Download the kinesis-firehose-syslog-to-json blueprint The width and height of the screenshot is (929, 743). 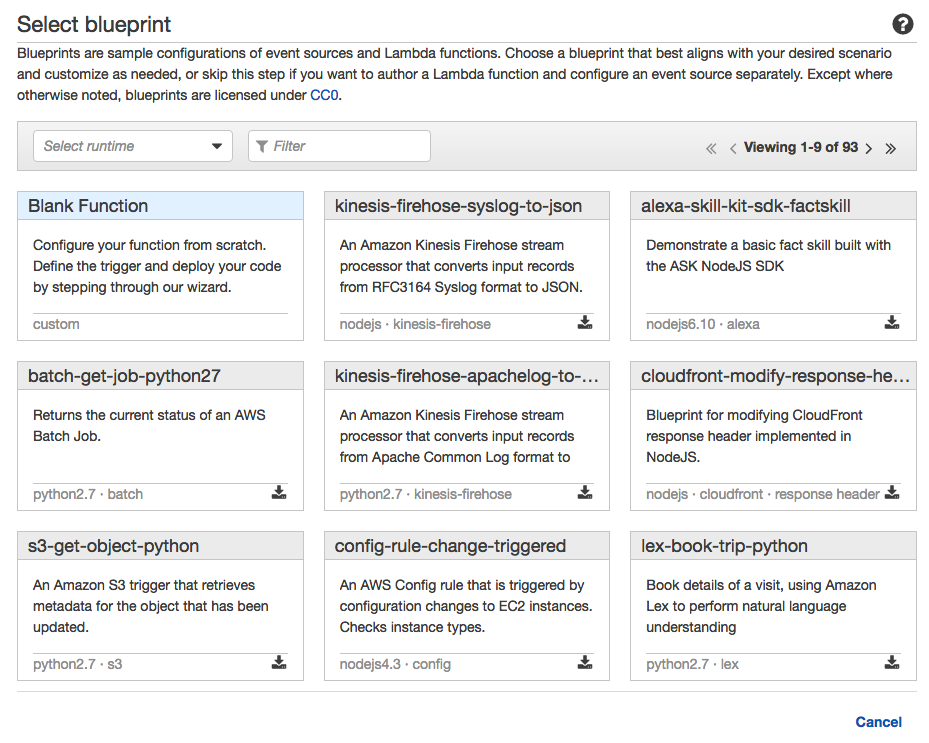point(585,322)
